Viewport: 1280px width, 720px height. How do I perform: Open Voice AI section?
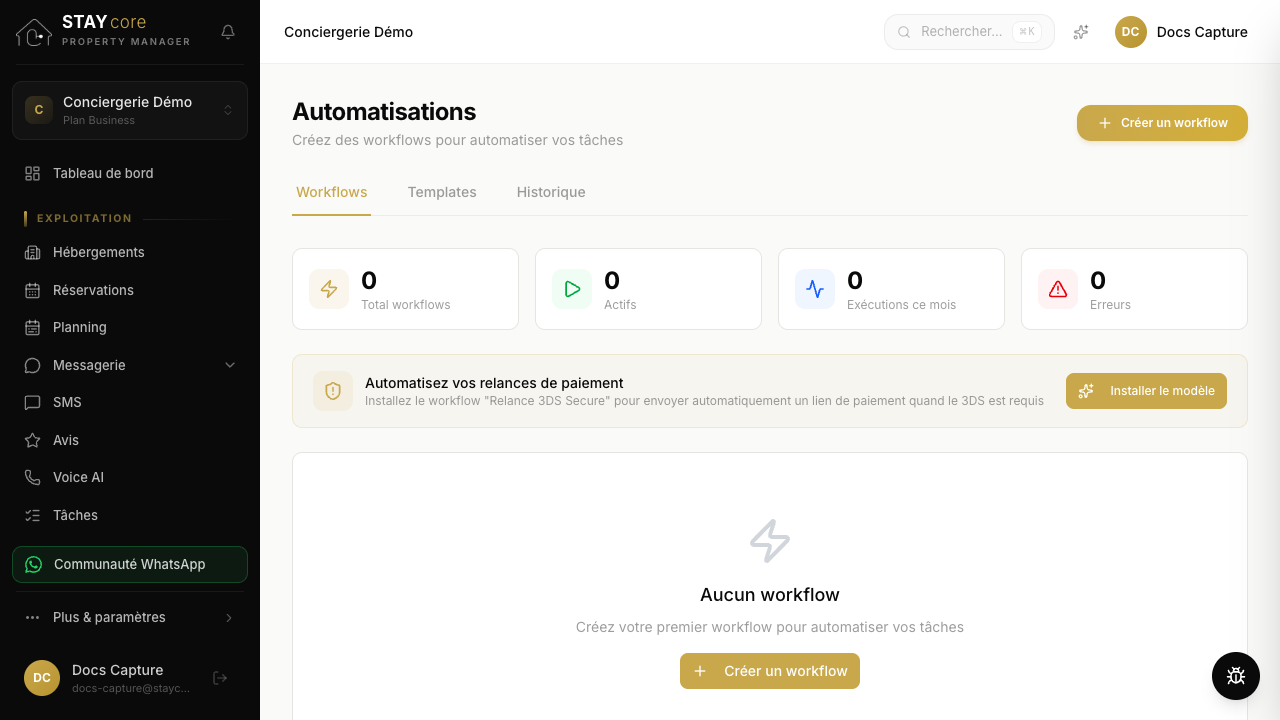click(130, 477)
